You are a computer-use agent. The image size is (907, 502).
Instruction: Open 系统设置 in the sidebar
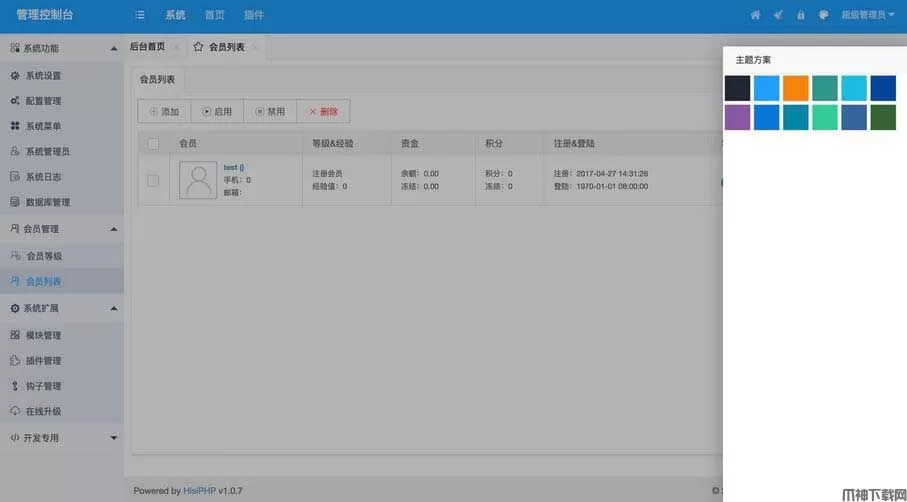click(x=43, y=76)
